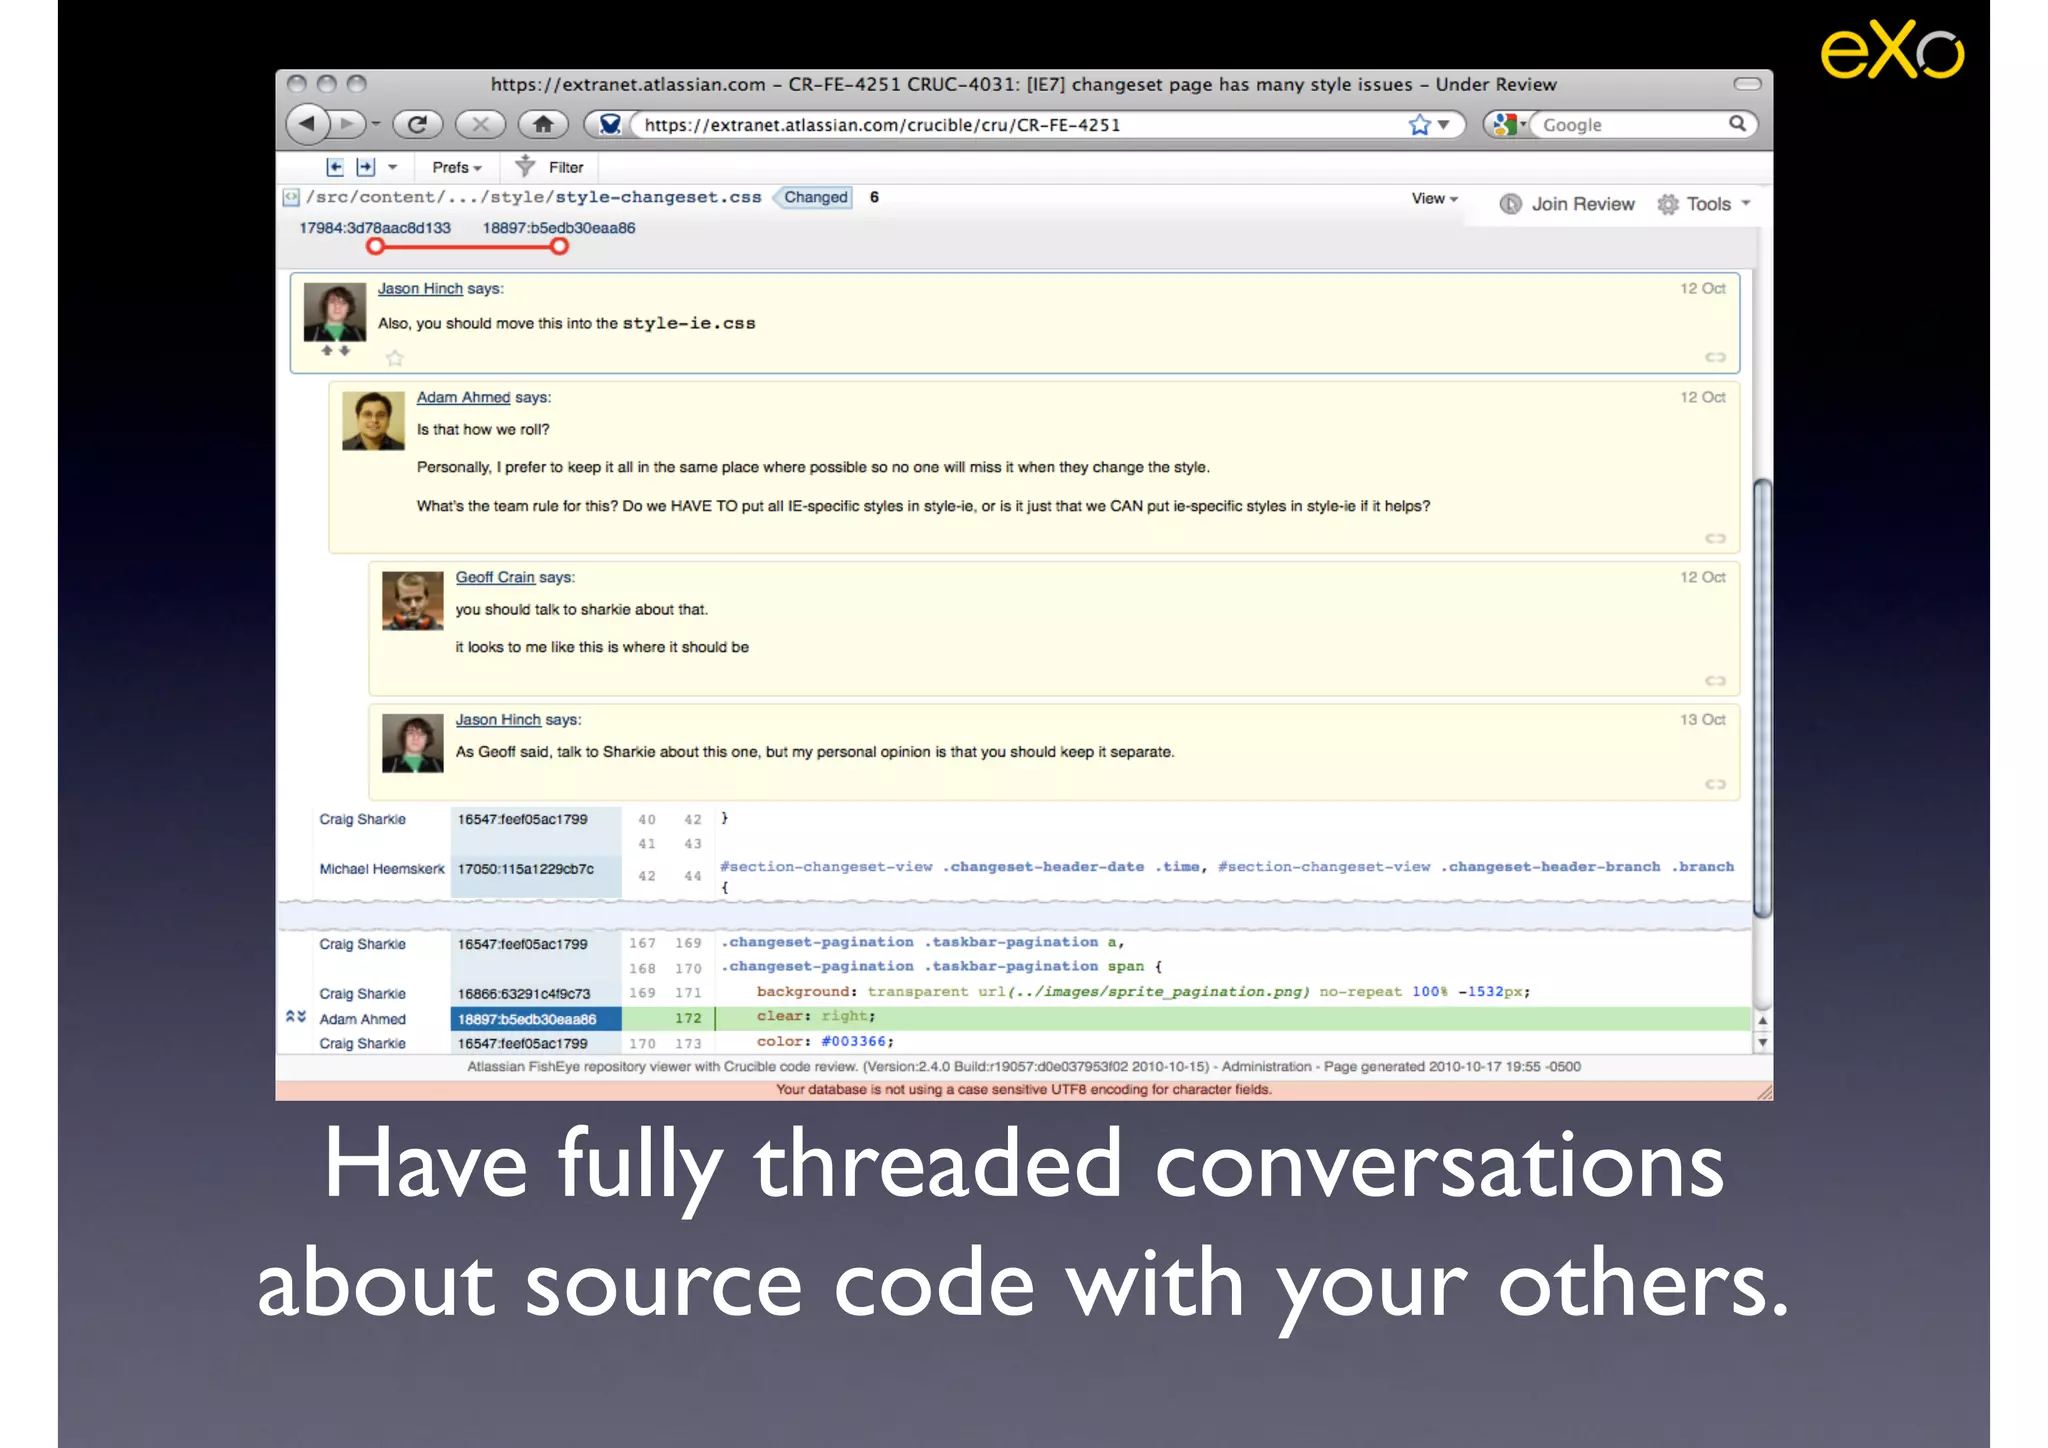Click double chevron beside Adam Ahmed diff row
The height and width of the screenshot is (1448, 2048).
[x=295, y=1017]
